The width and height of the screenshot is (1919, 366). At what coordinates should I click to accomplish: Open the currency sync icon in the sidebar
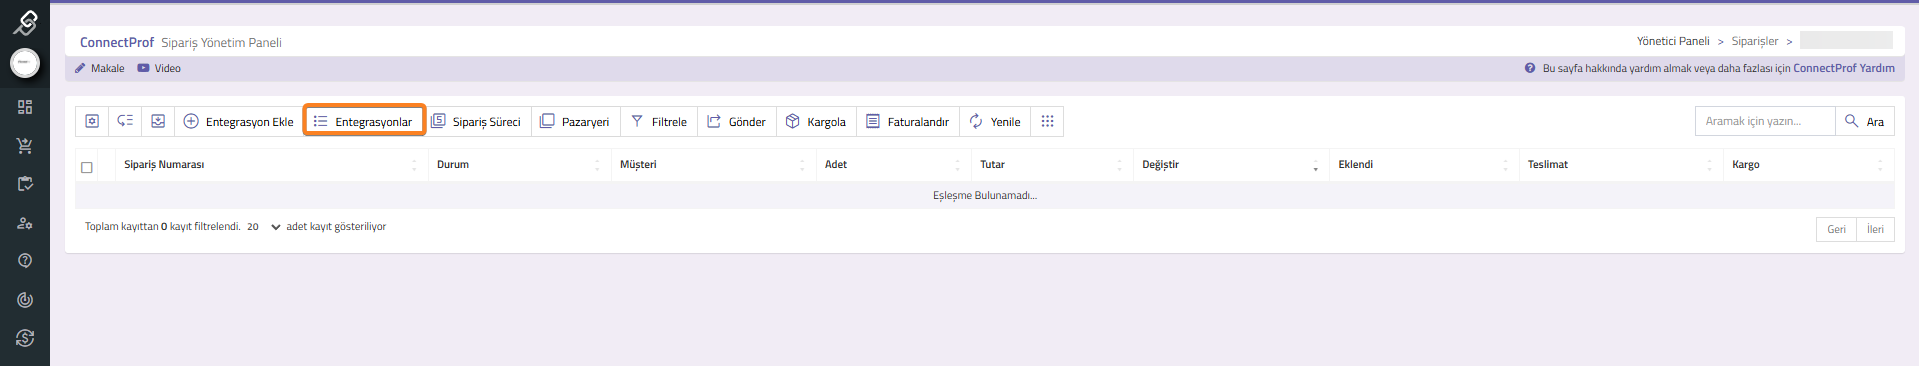pyautogui.click(x=25, y=338)
